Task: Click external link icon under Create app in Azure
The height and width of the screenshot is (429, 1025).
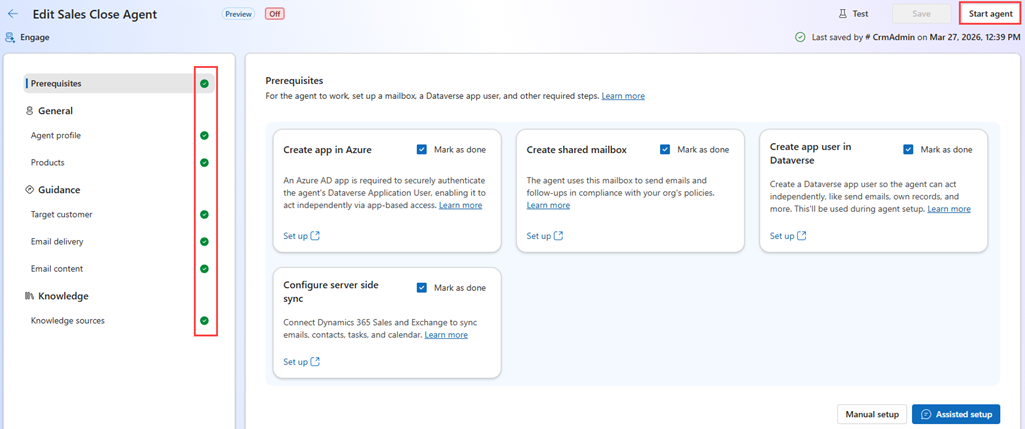Action: (x=315, y=236)
